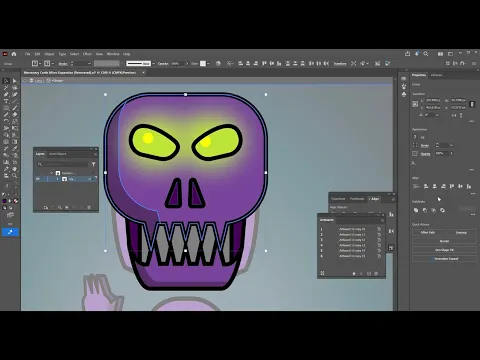Select artboard row 6 in Artboards panel
This screenshot has width=480, height=360.
point(350,256)
